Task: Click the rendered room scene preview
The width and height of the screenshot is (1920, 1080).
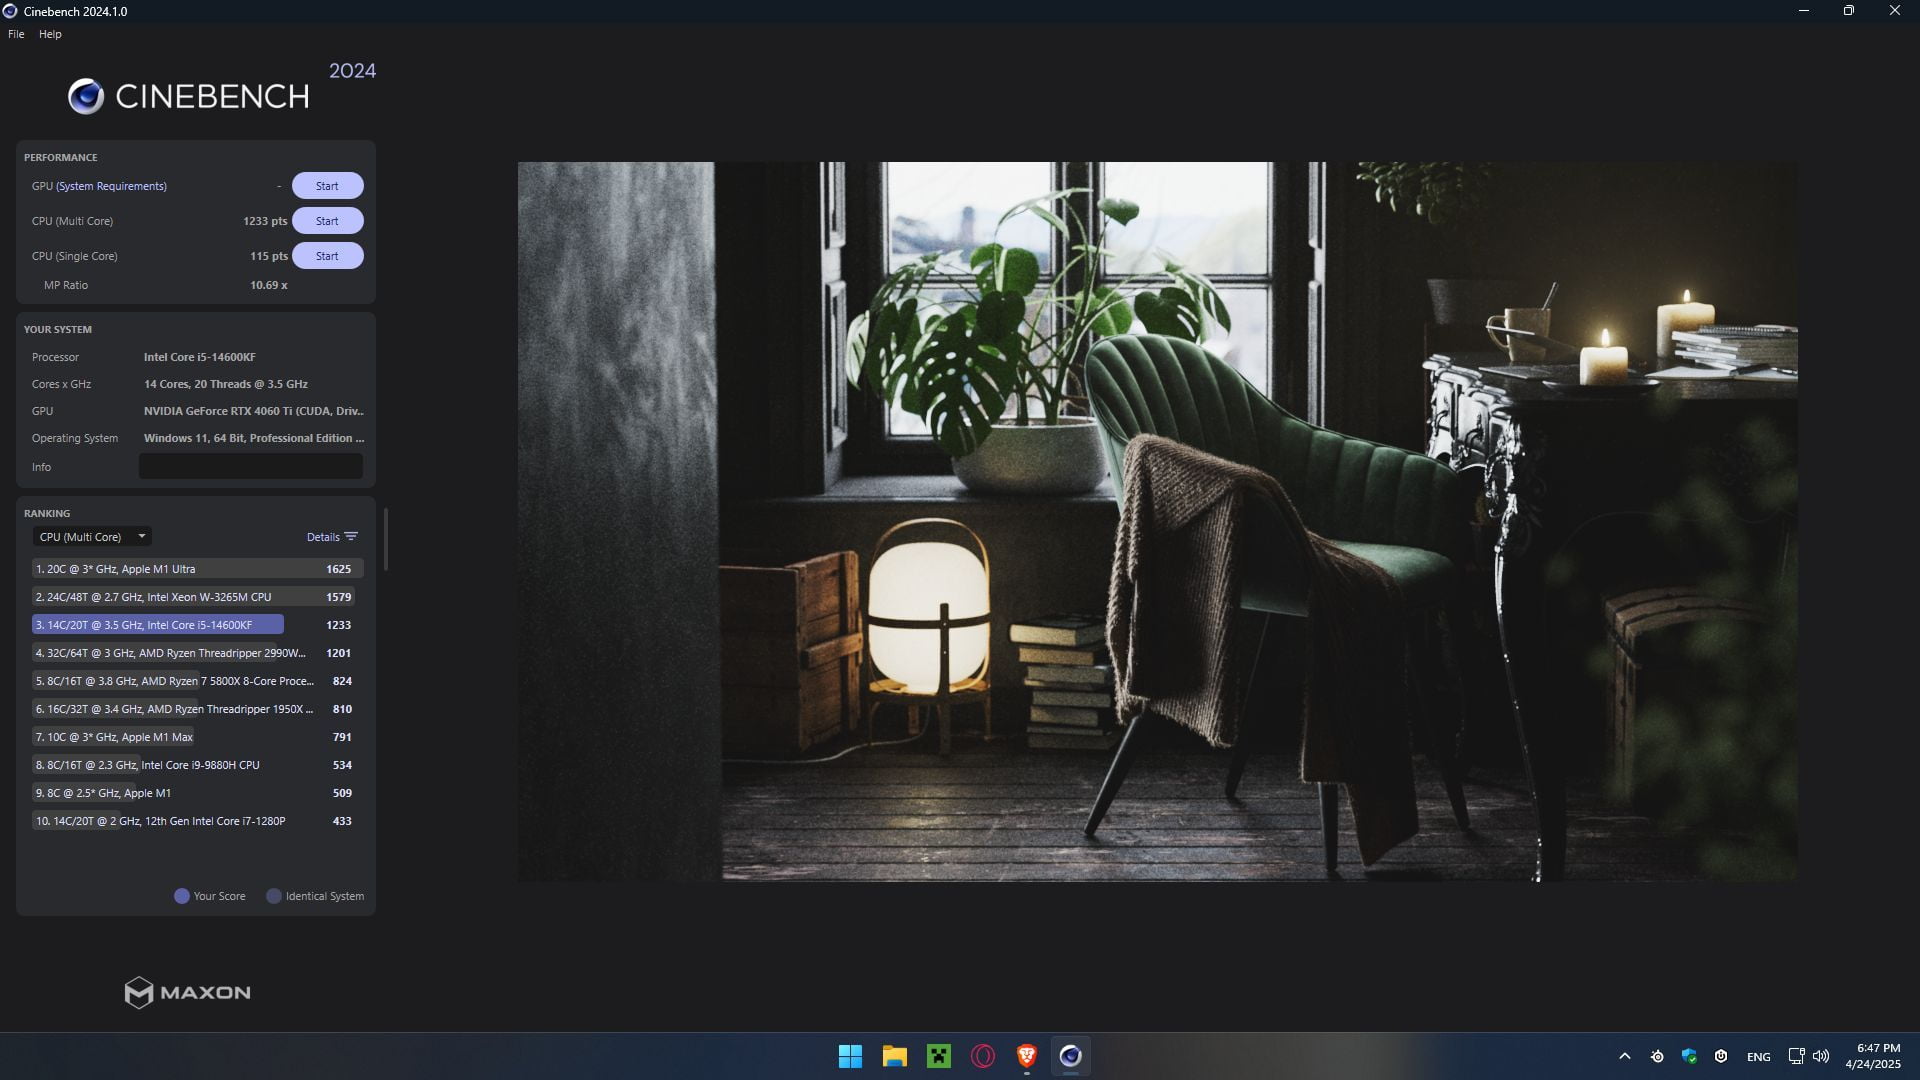Action: click(x=1157, y=521)
